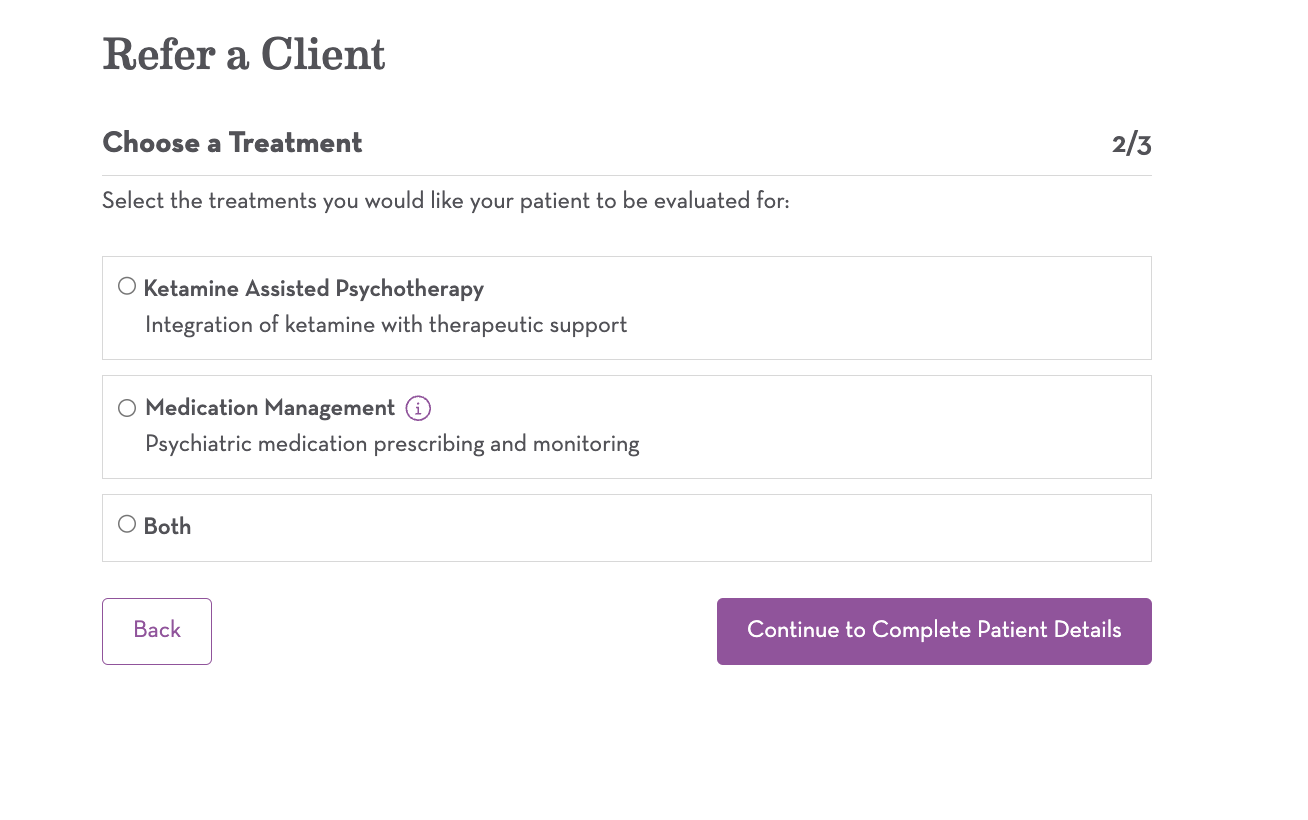
Task: Click the Refer a Client page heading
Action: 244,55
